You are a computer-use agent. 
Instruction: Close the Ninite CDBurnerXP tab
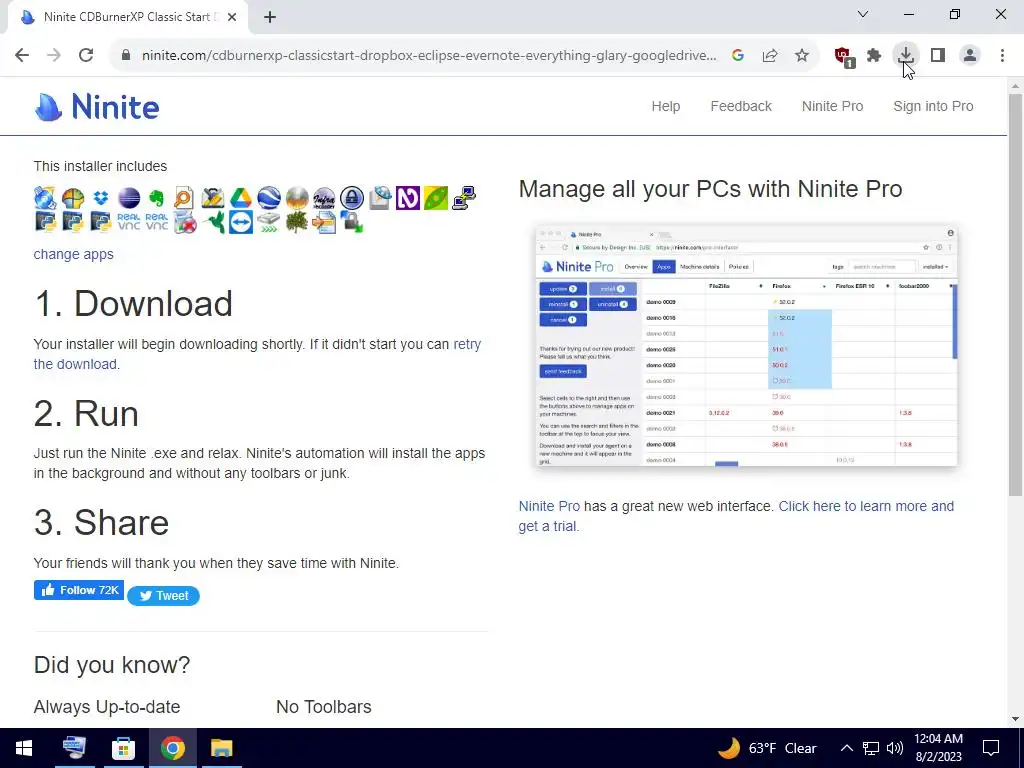[x=232, y=17]
